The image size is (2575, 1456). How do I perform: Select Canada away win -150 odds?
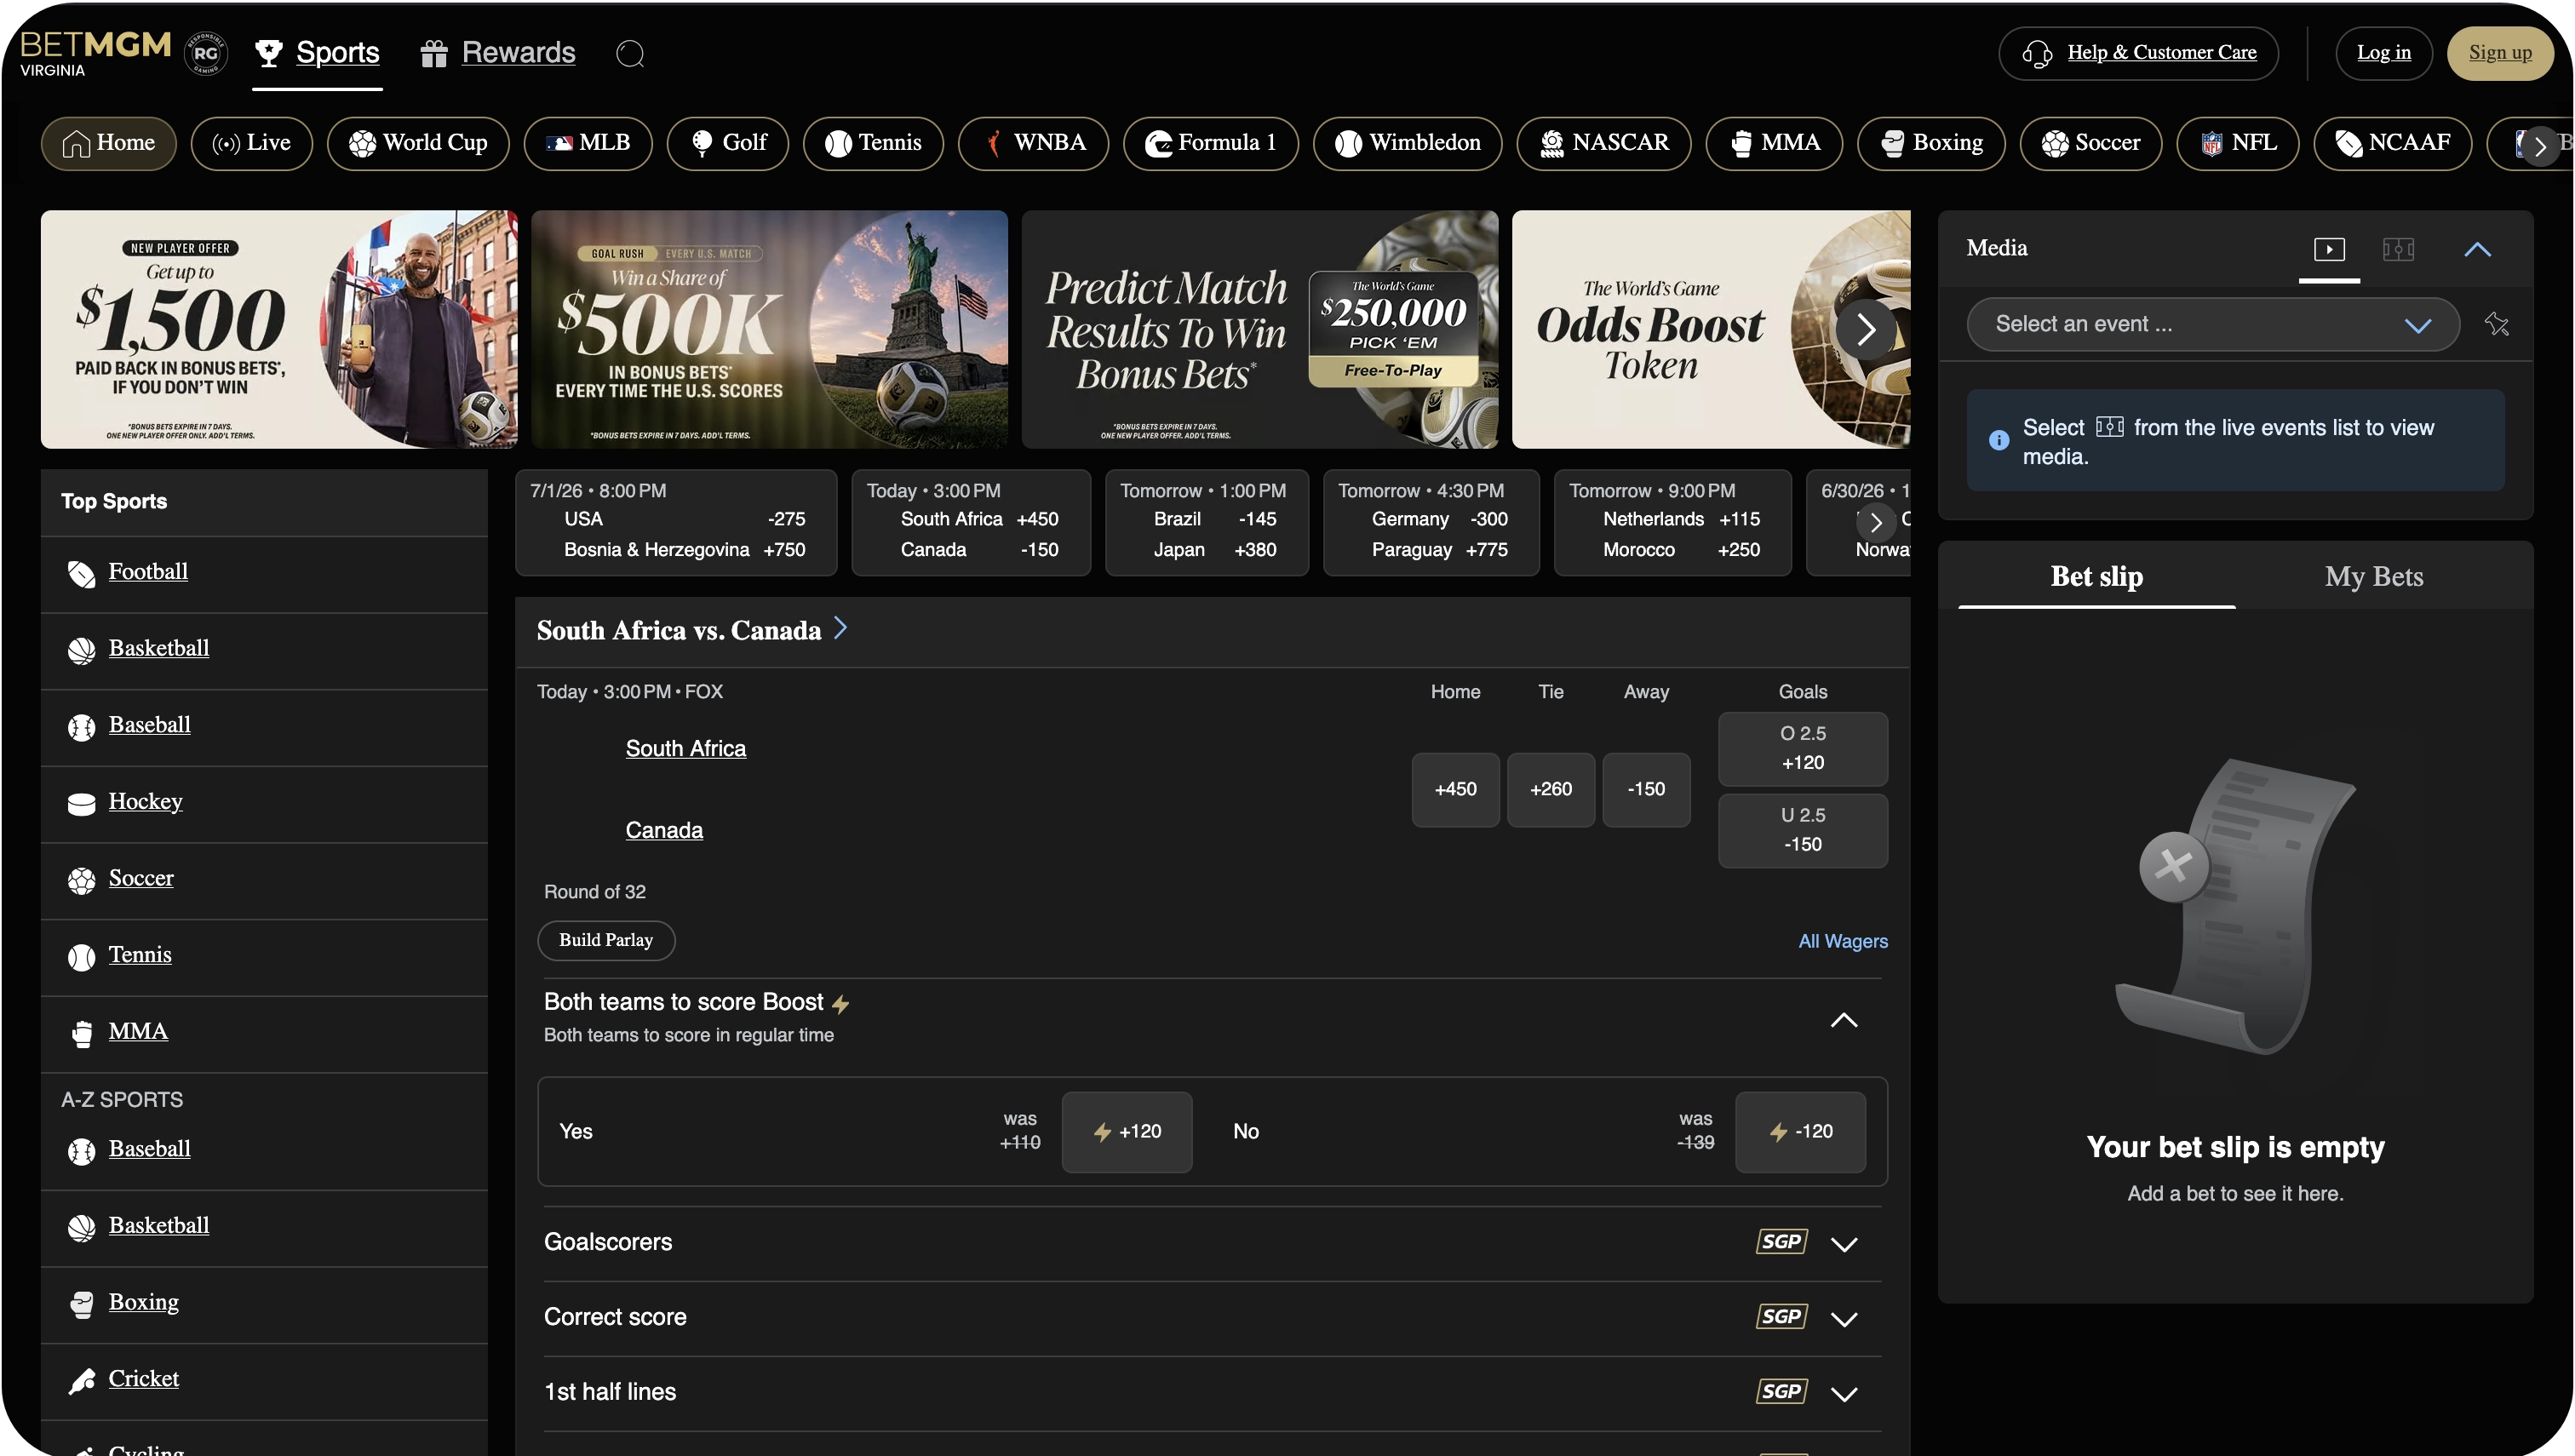click(1646, 790)
